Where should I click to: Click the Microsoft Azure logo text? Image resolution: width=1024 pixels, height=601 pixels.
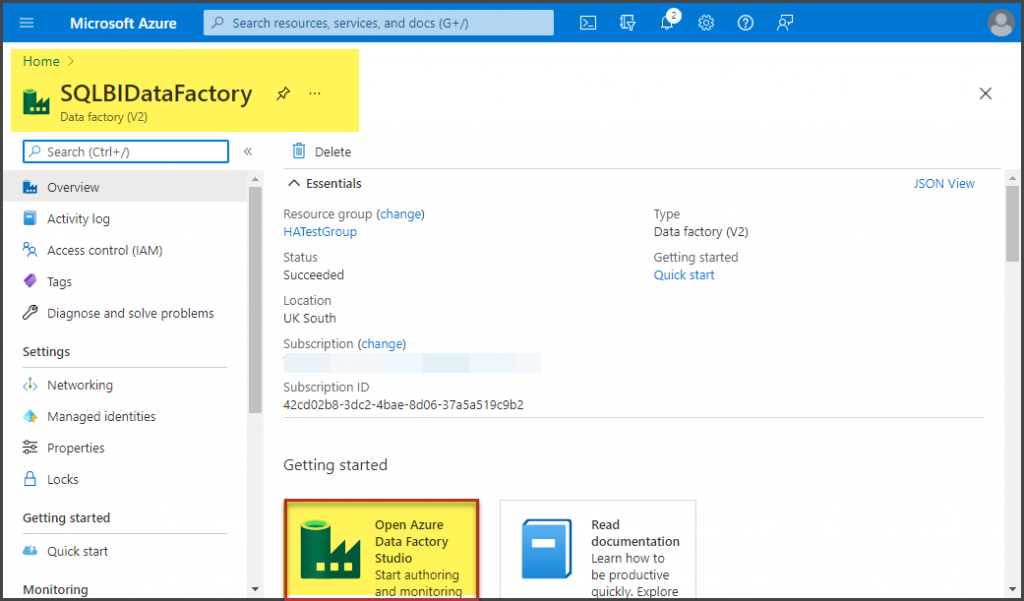point(123,24)
